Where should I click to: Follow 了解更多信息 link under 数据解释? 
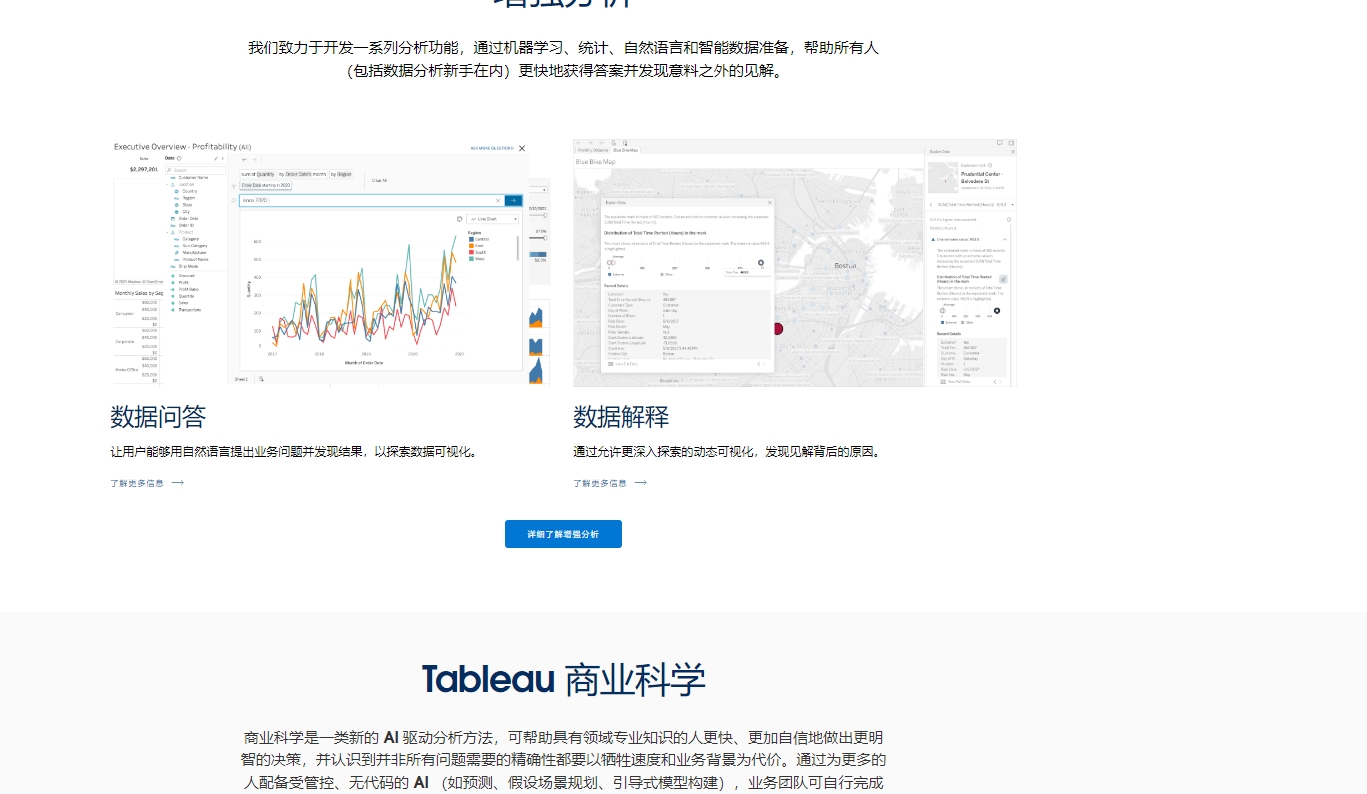click(x=610, y=483)
